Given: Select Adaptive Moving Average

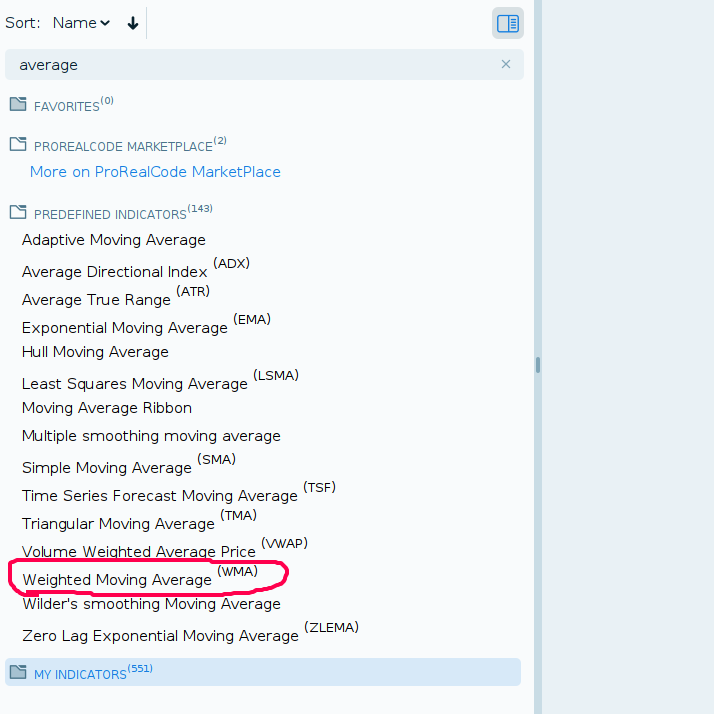Looking at the screenshot, I should click(x=114, y=240).
